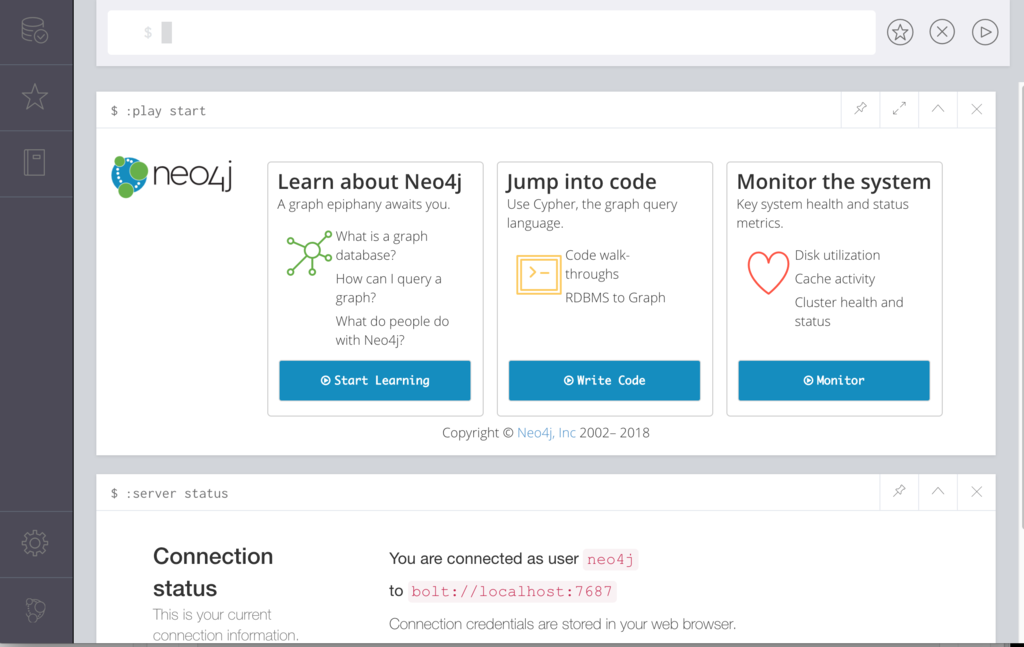This screenshot has width=1024, height=647.
Task: Click the 'Jump into code' heading
Action: click(581, 181)
